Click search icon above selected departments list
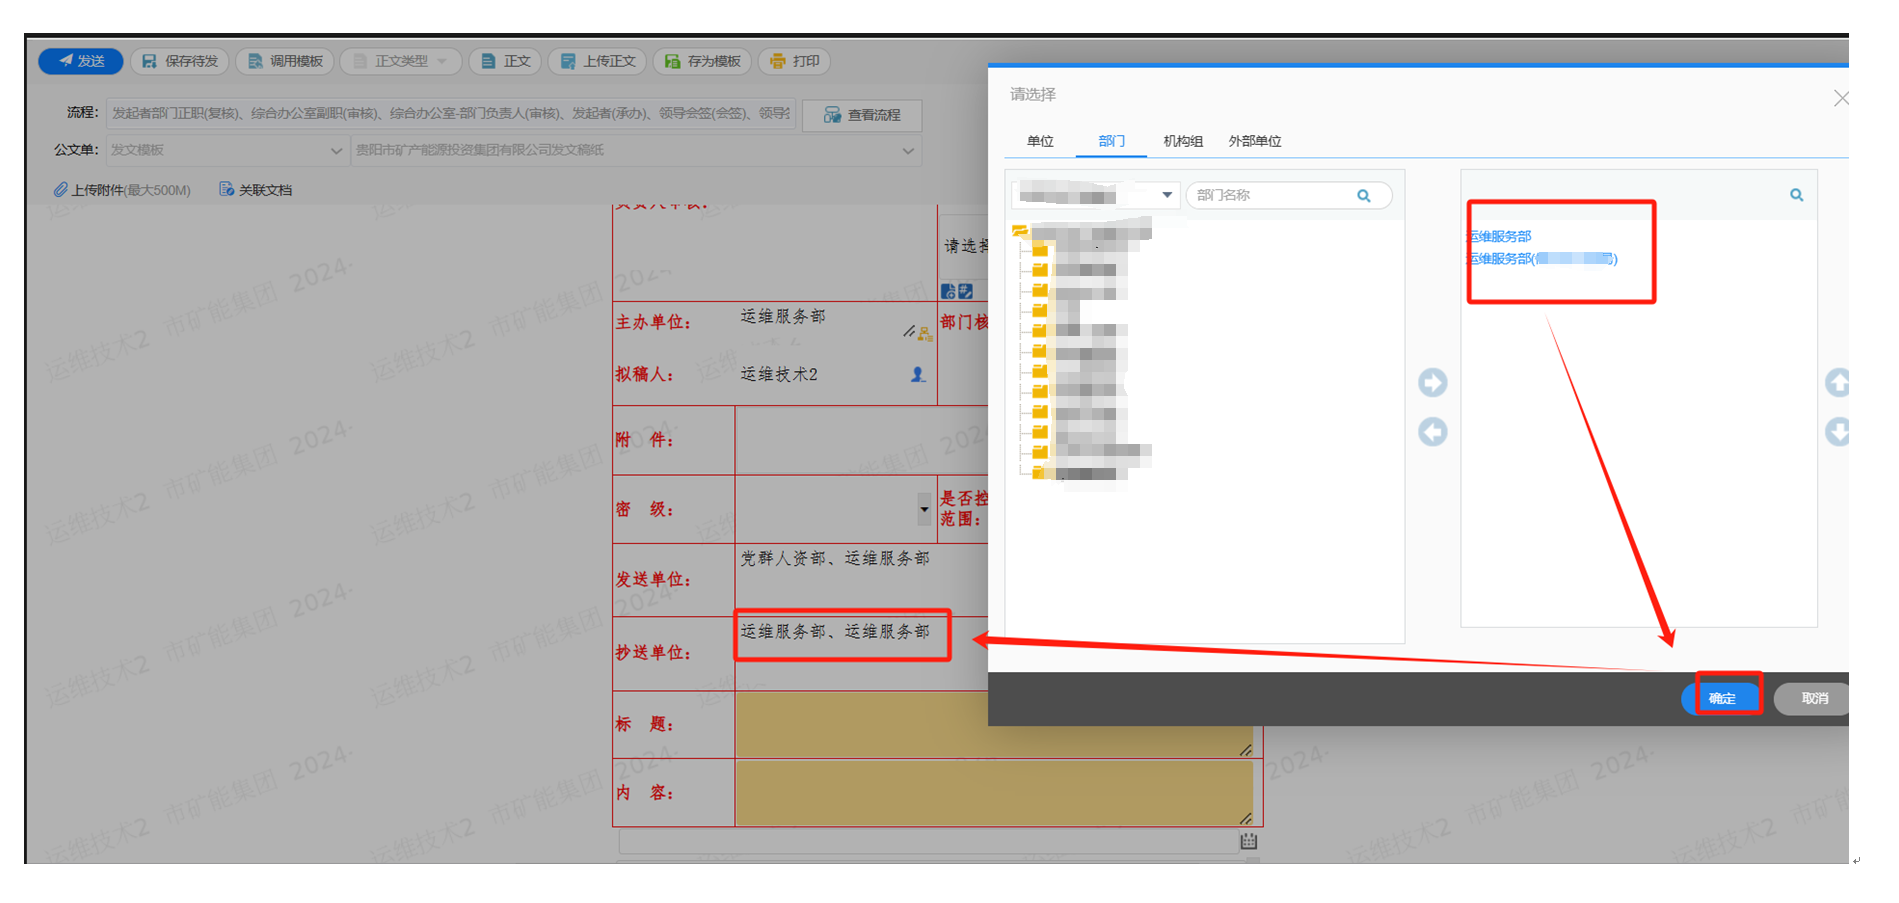The image size is (1899, 903). coord(1796,195)
